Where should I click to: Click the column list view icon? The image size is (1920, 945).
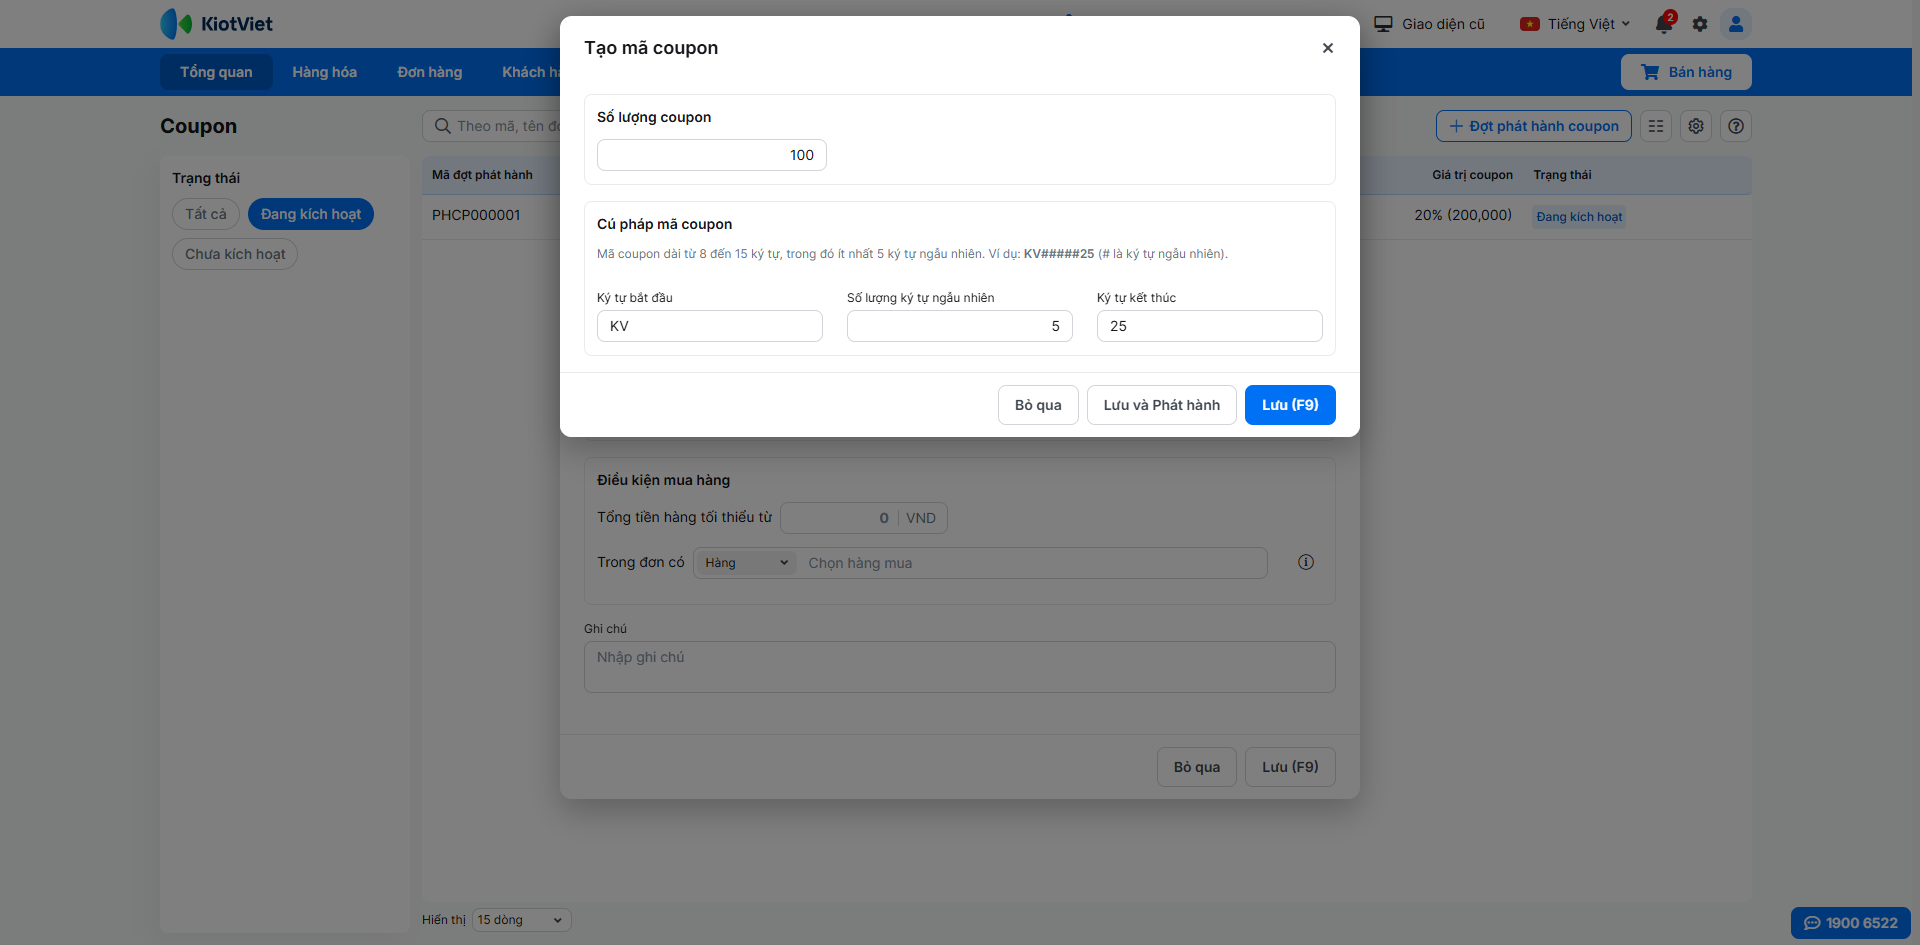tap(1656, 126)
